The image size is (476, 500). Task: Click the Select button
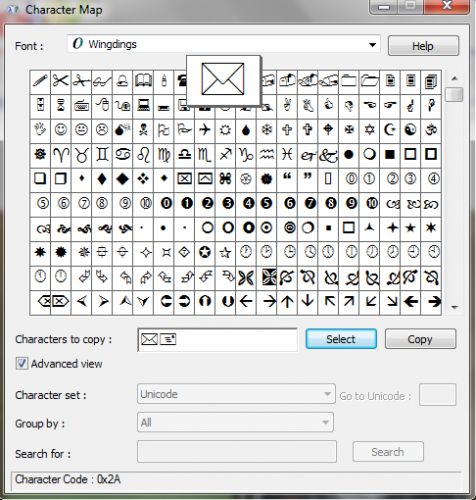(341, 339)
